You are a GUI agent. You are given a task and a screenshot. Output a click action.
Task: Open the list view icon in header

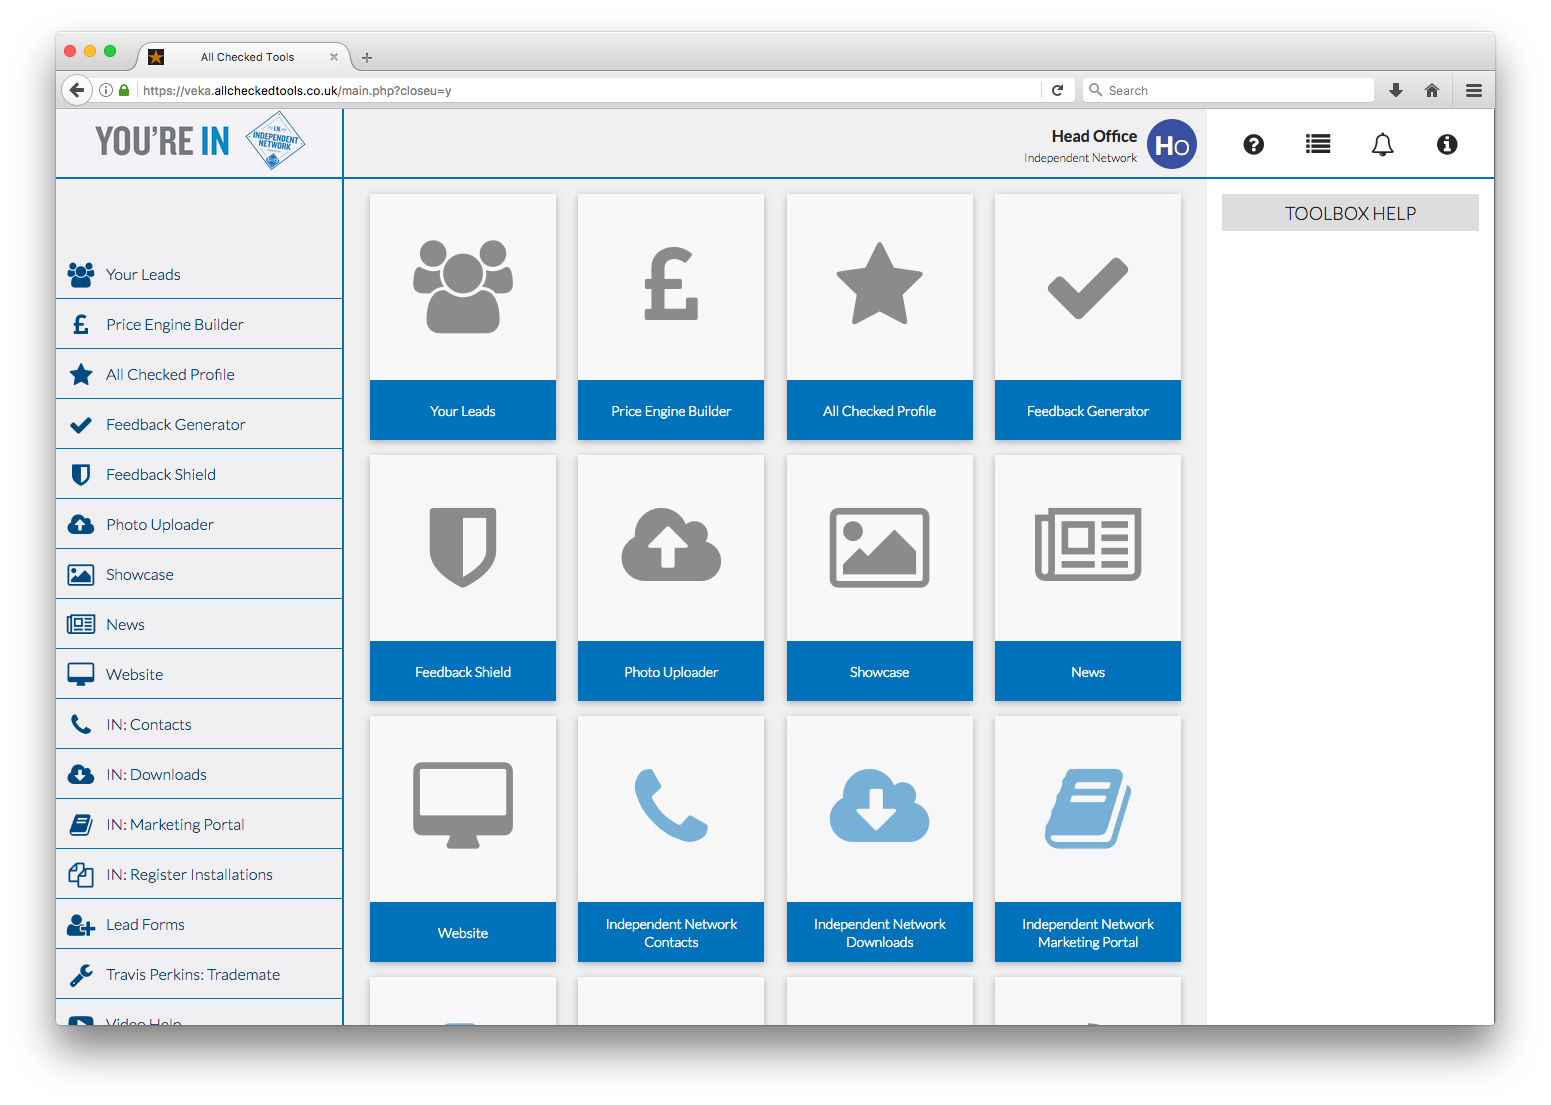[x=1318, y=145]
